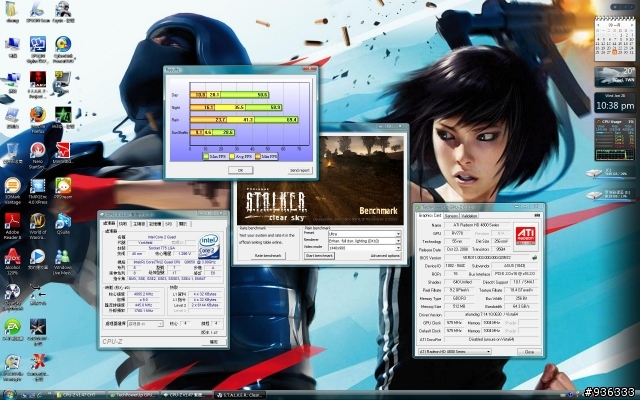Switch to the Sensors tab in GPU-Z
The width and height of the screenshot is (640, 400).
coord(451,216)
